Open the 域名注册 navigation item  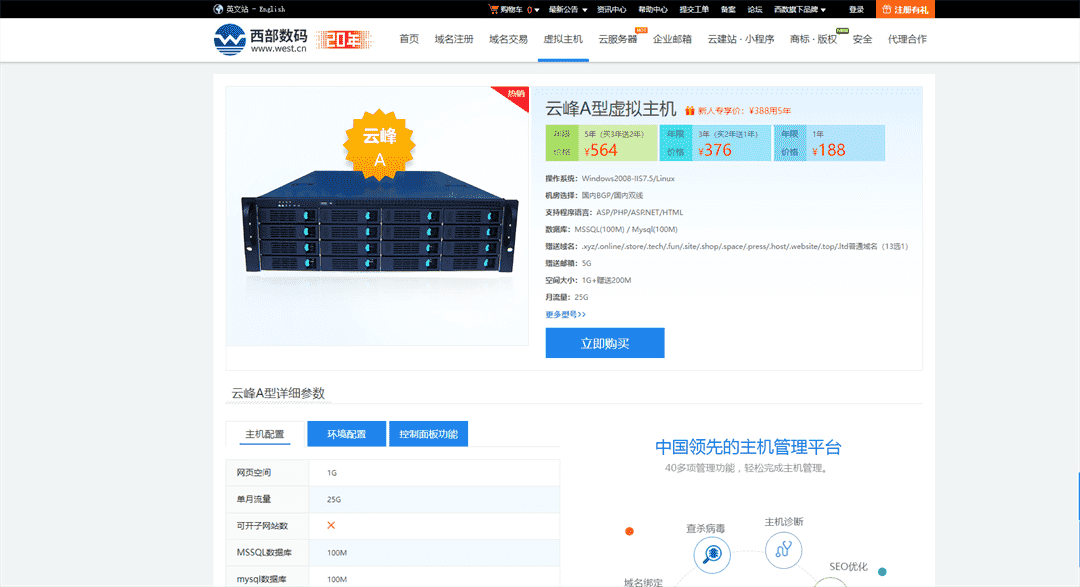coord(454,39)
